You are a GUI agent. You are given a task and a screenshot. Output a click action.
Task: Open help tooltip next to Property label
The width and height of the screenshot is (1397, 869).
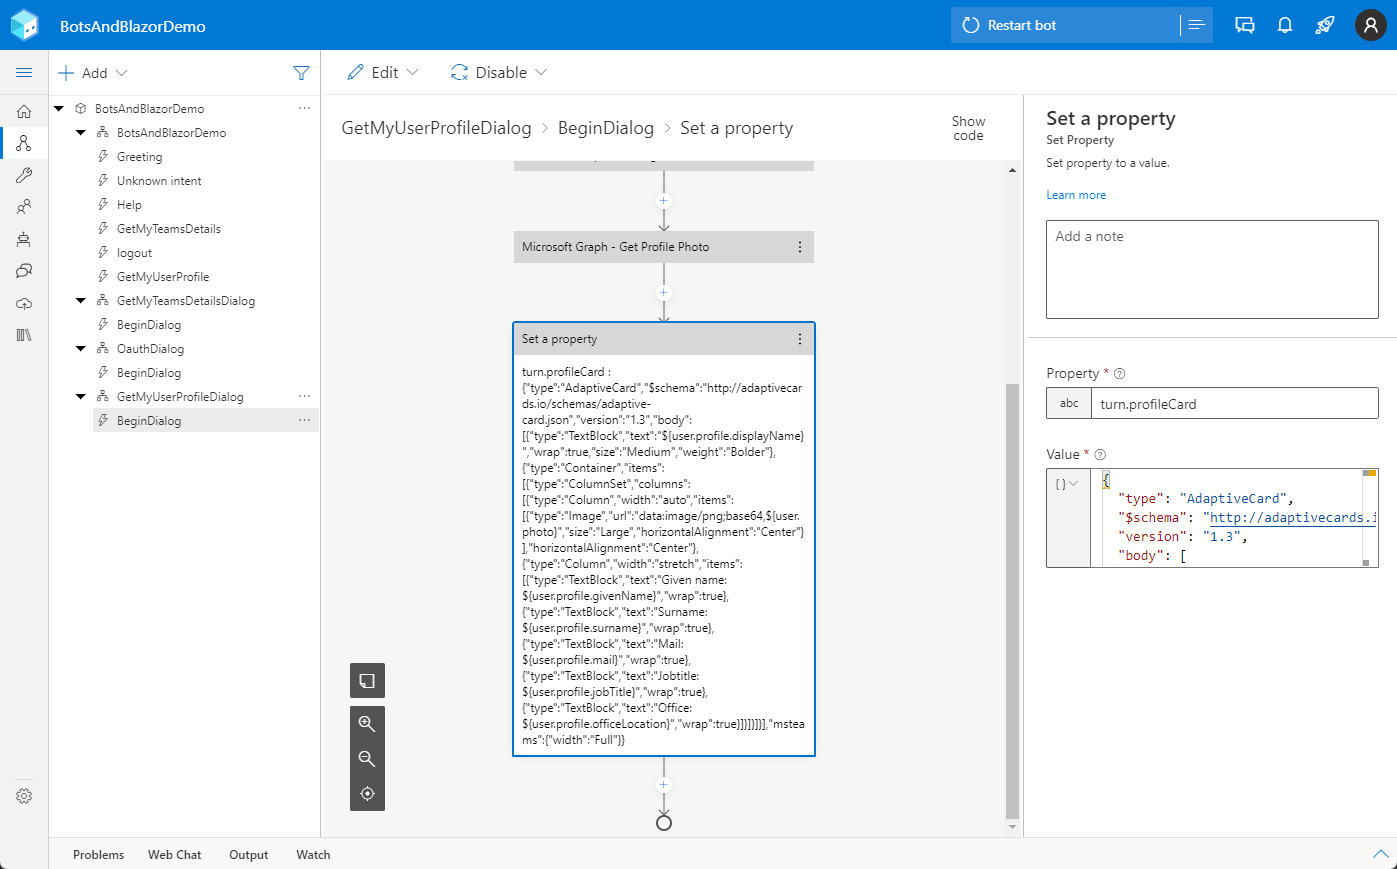[1120, 374]
